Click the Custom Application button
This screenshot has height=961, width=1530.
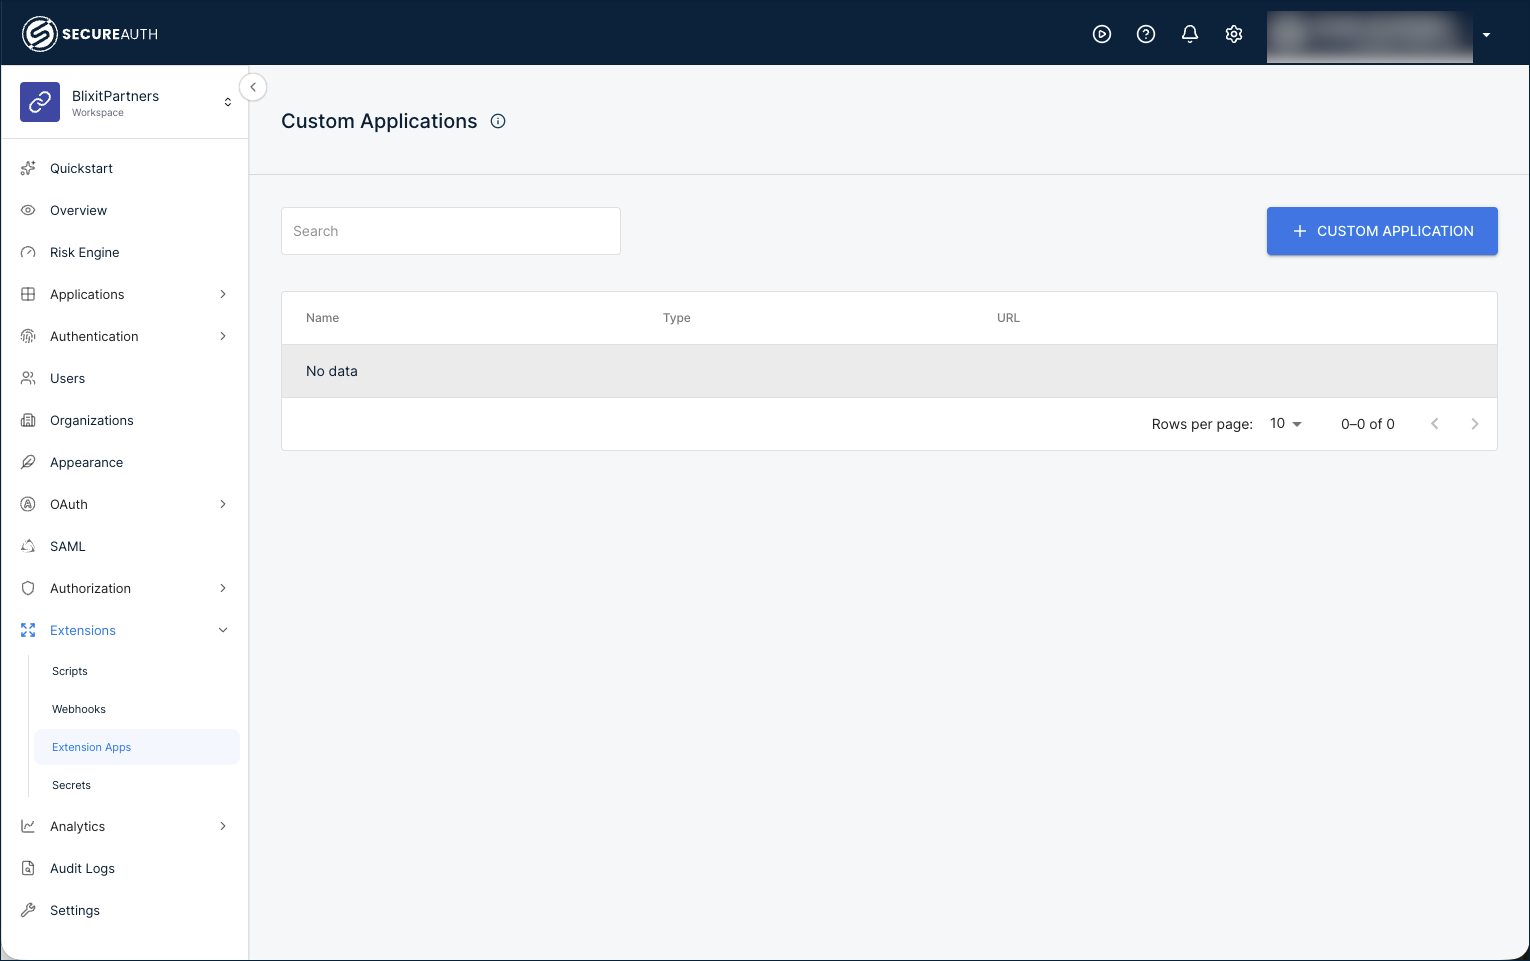pyautogui.click(x=1382, y=231)
